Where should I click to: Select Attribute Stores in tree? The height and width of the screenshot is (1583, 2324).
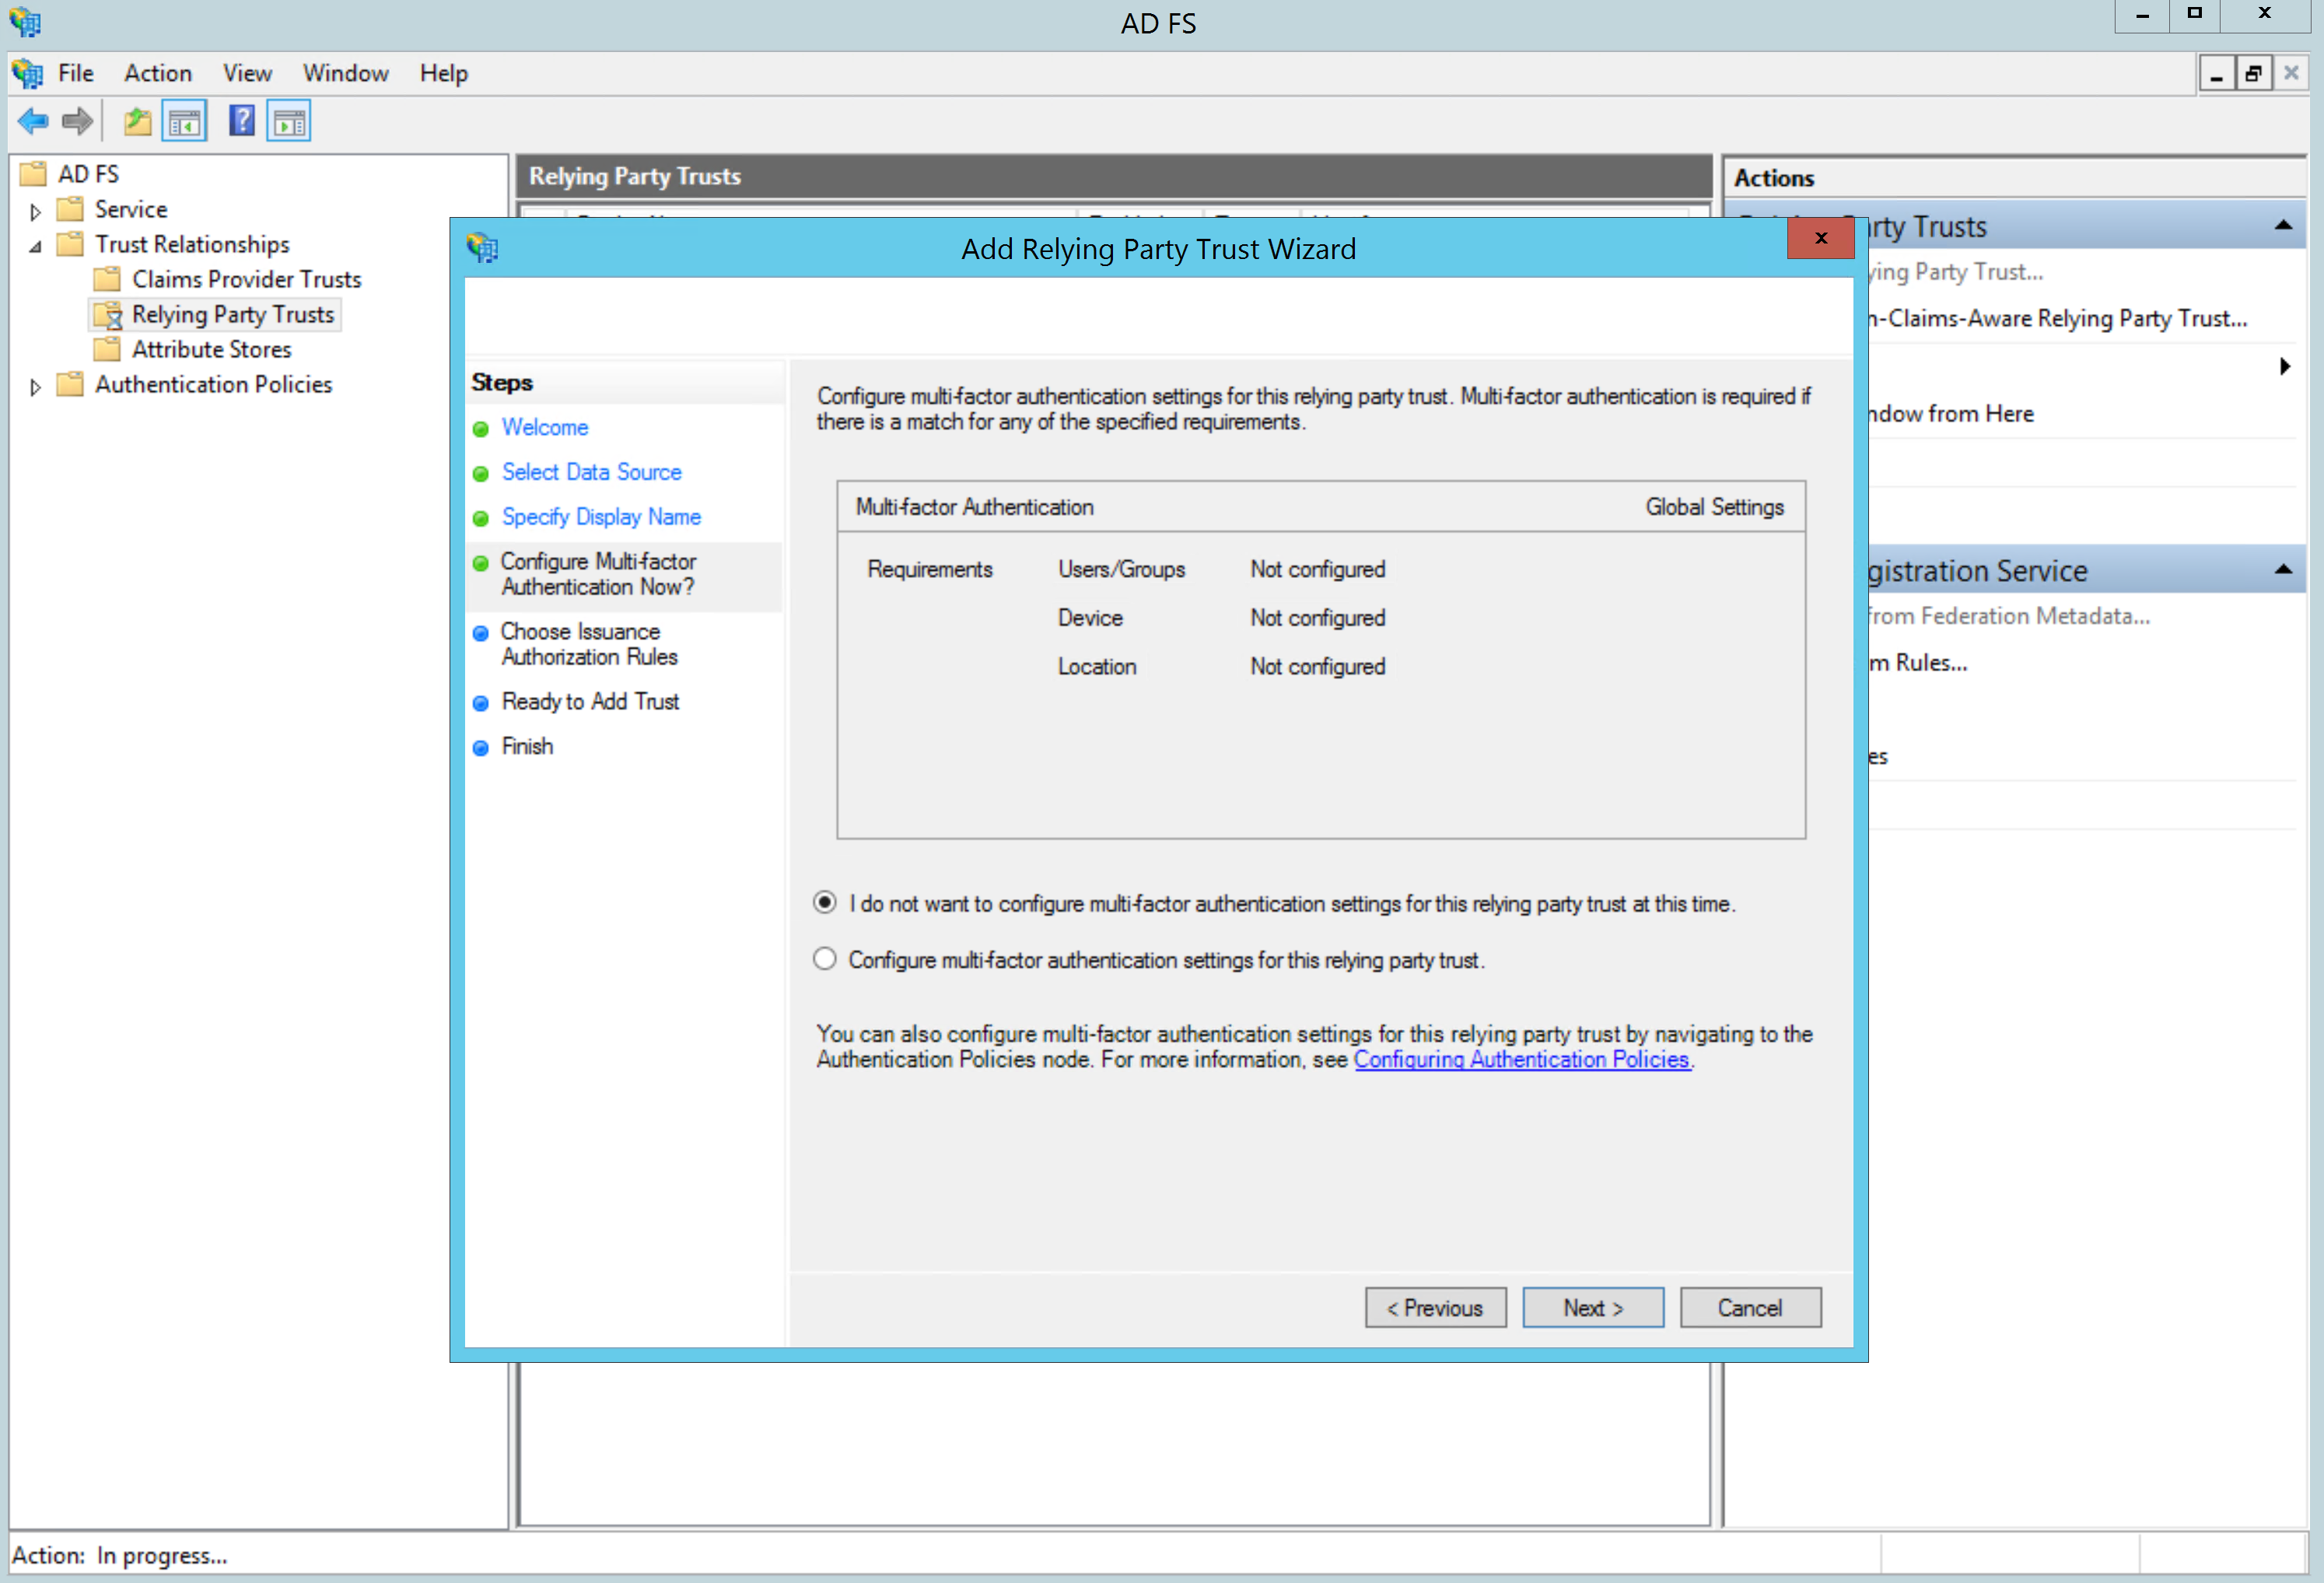pyautogui.click(x=212, y=349)
